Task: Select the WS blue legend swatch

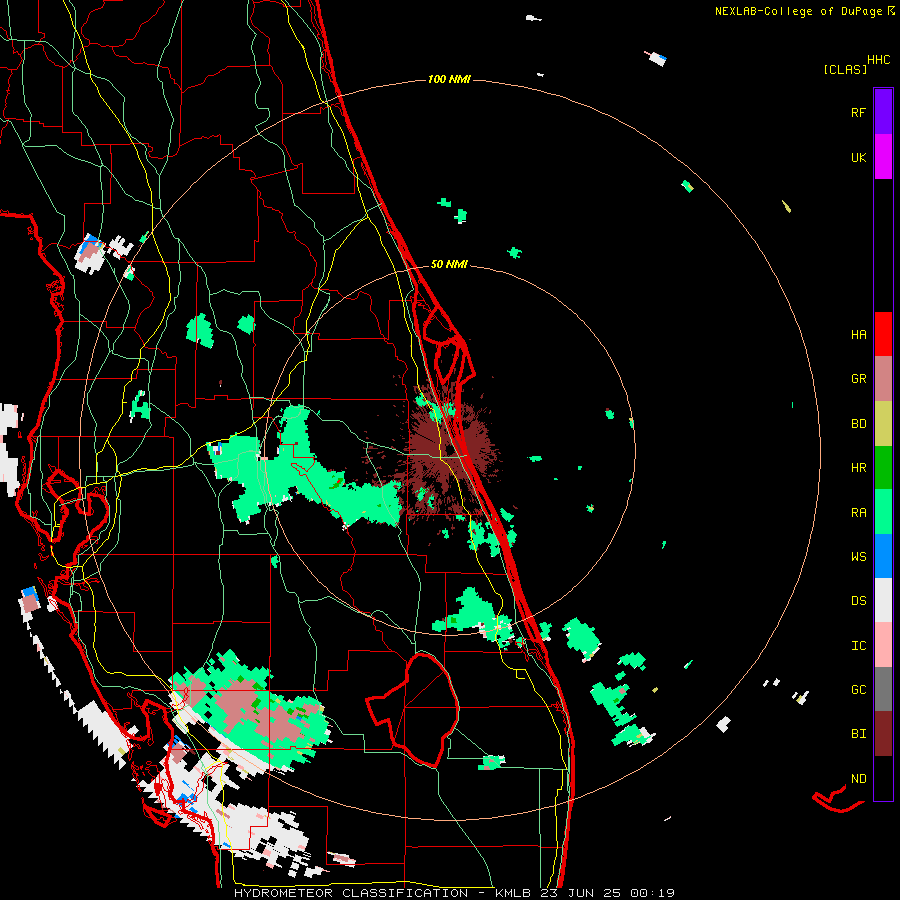Action: (883, 556)
